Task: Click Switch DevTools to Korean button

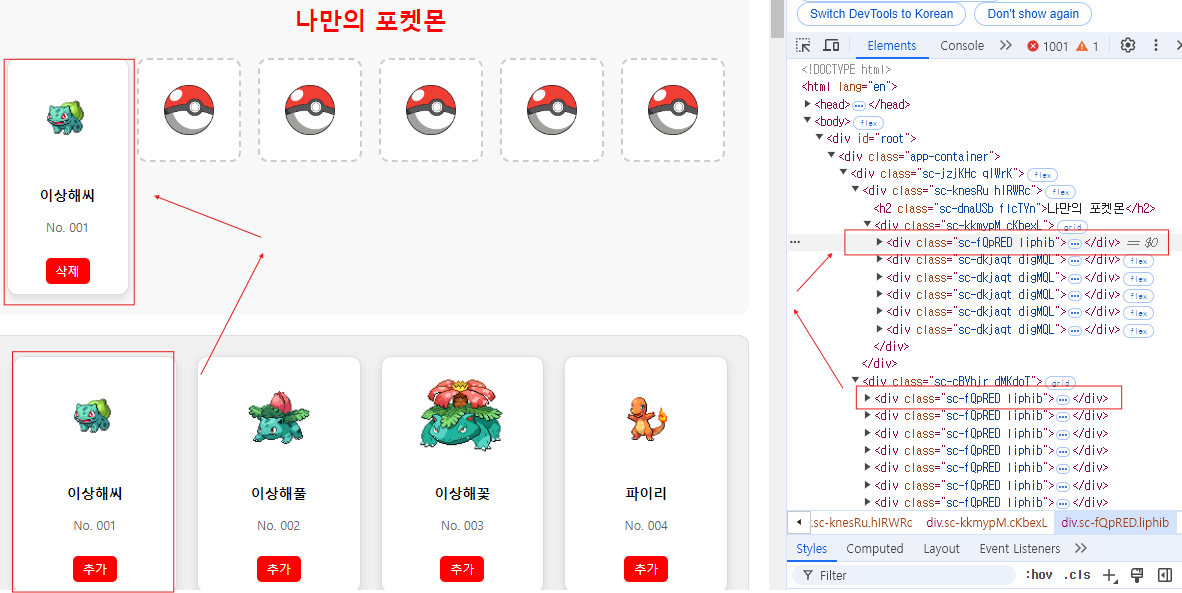Action: point(881,14)
